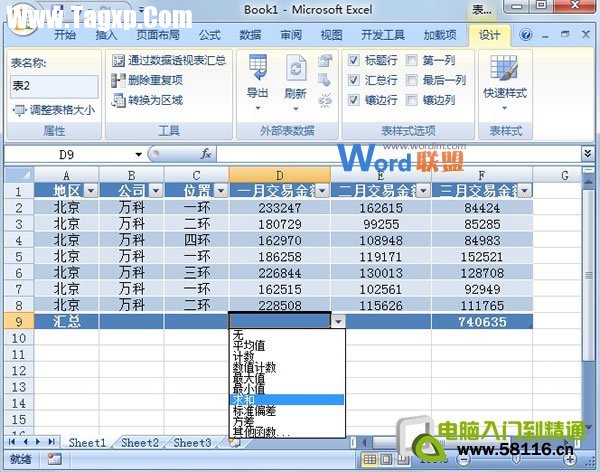Click Summarize with PivotTable (通过数据透视表汇总)

(x=169, y=60)
